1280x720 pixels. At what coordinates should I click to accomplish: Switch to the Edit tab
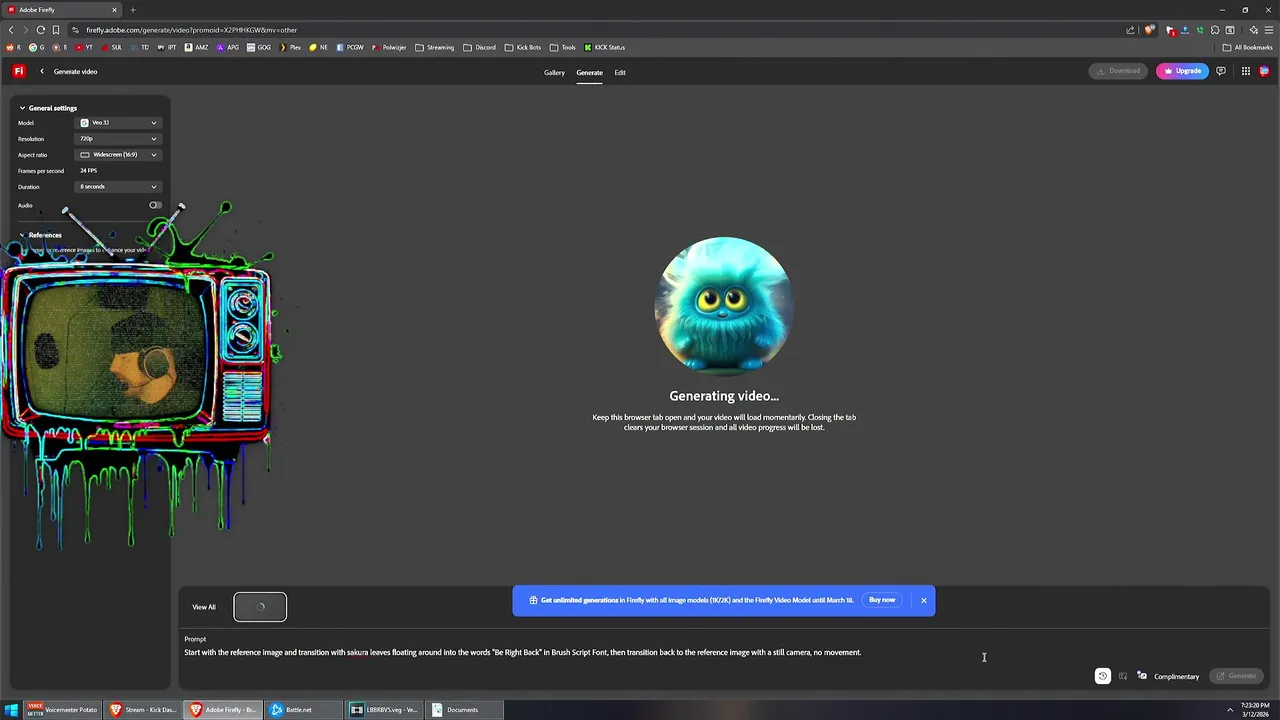620,72
